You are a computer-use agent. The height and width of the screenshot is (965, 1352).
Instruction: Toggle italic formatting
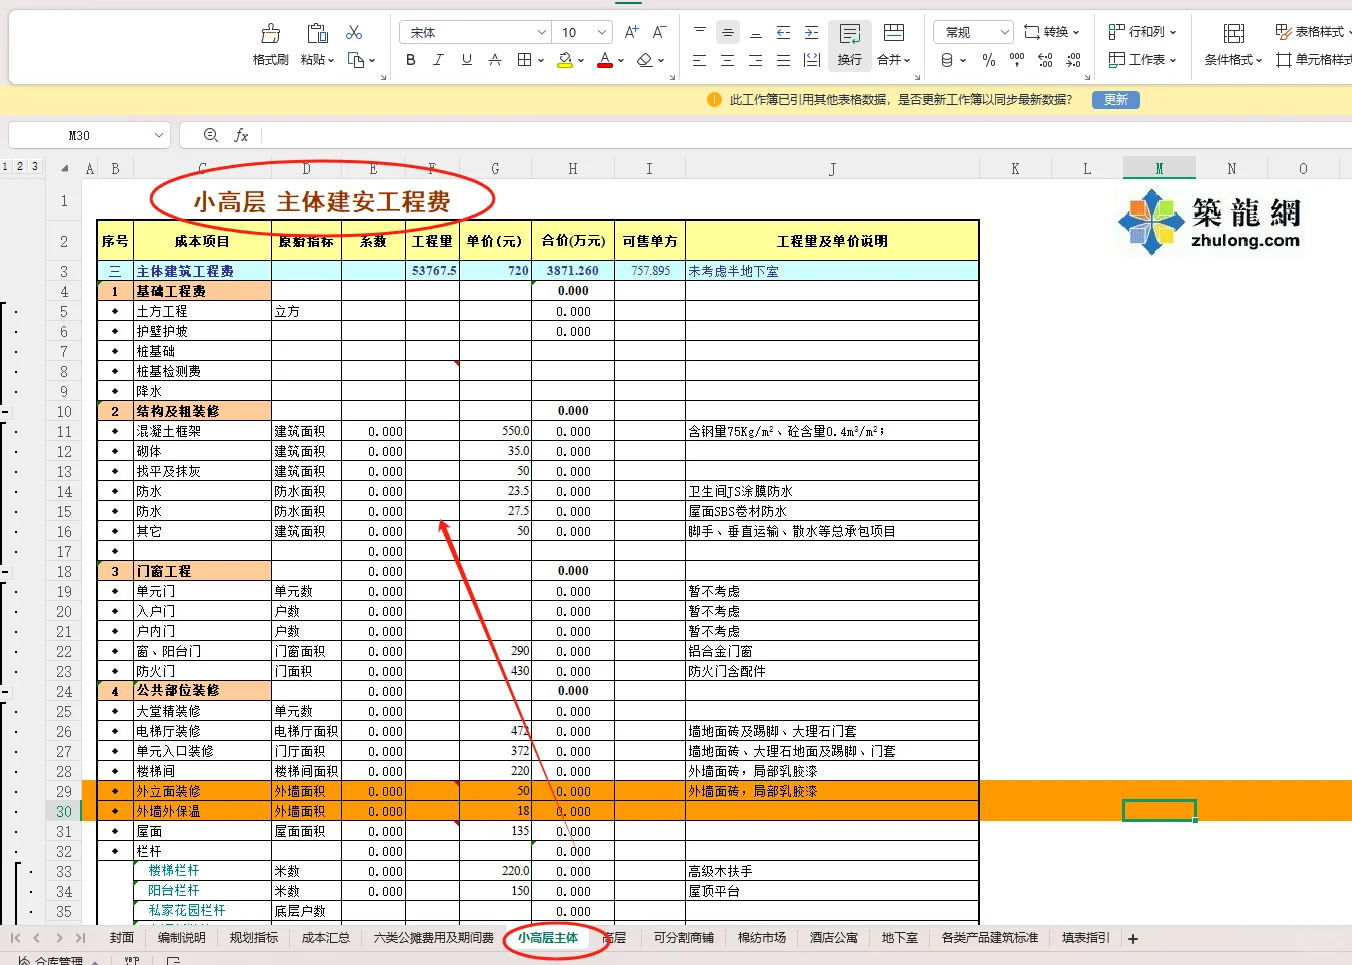click(438, 60)
